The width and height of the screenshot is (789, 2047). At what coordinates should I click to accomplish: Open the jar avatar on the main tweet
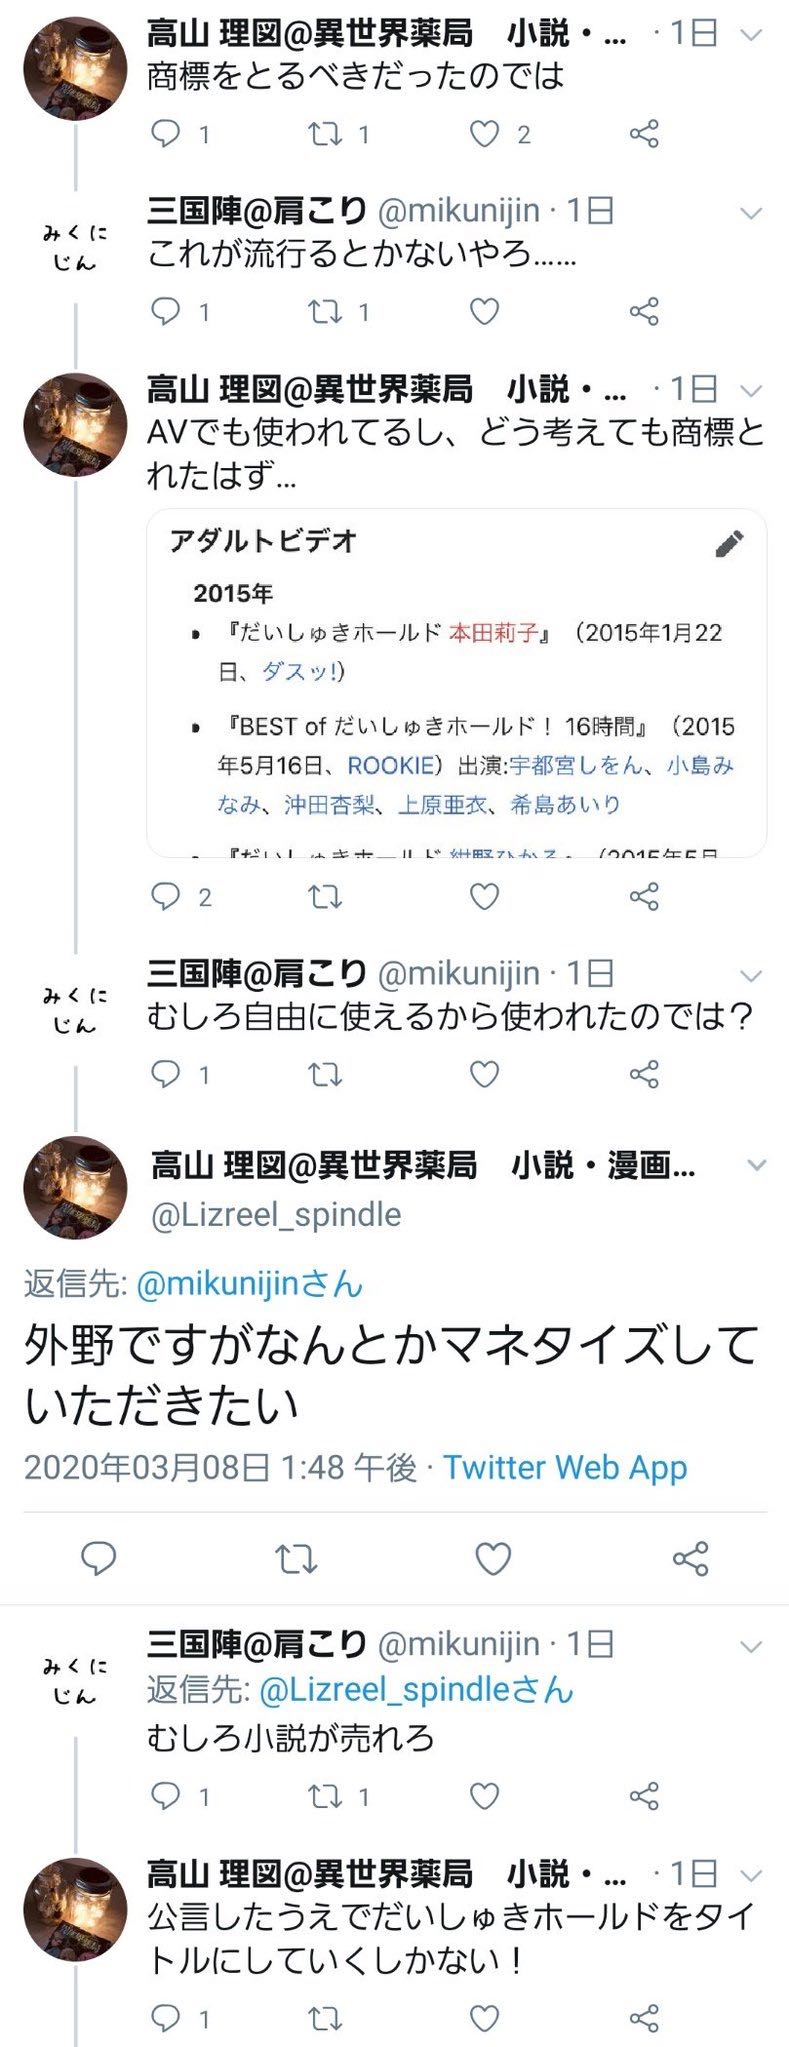tap(75, 1187)
